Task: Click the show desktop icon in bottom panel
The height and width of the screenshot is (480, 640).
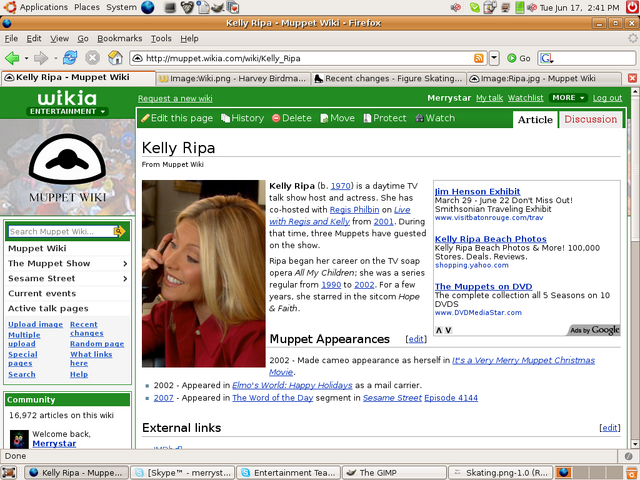Action: click(9, 473)
